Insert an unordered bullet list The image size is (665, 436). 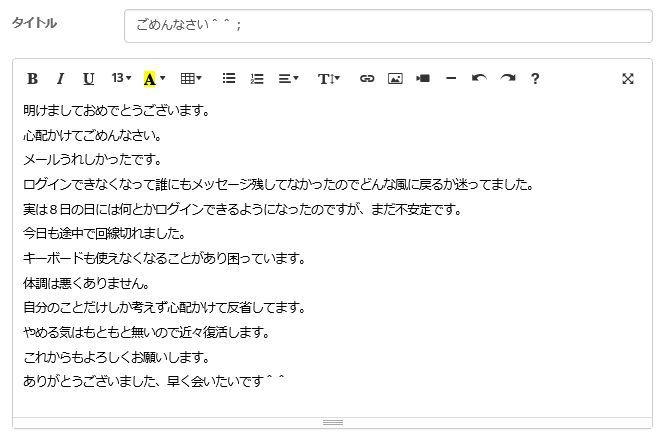[229, 79]
